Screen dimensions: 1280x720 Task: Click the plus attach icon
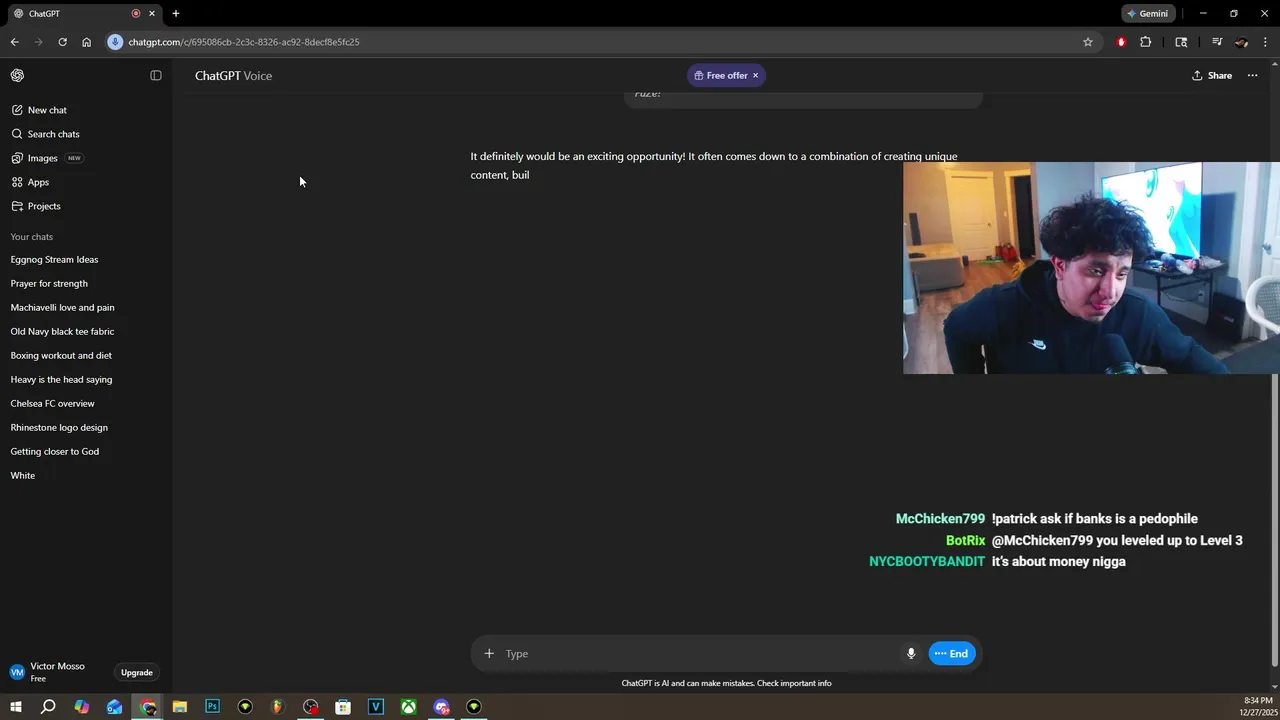pos(489,654)
